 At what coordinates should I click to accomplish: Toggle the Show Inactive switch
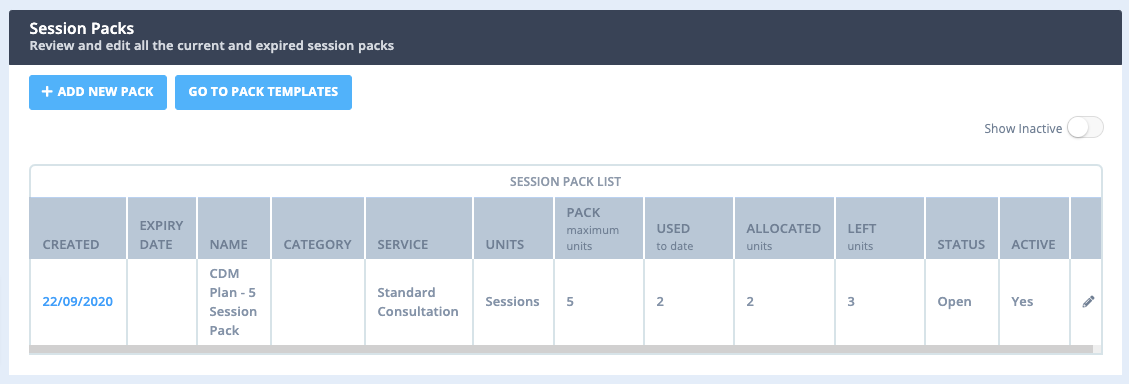pyautogui.click(x=1085, y=128)
